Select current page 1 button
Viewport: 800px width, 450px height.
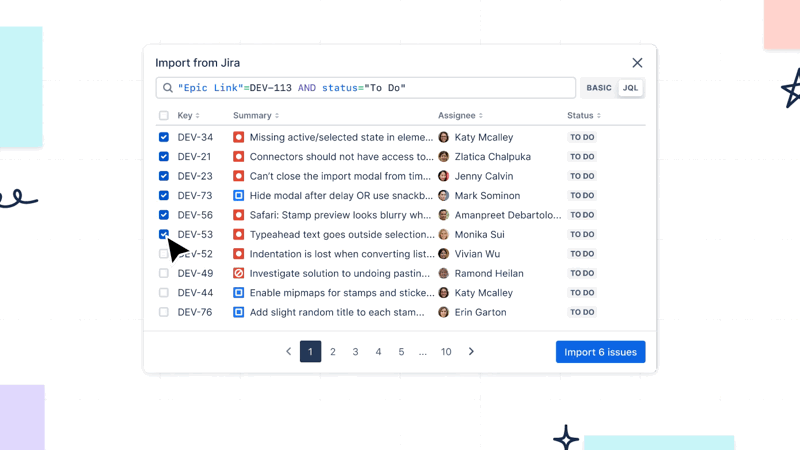310,352
